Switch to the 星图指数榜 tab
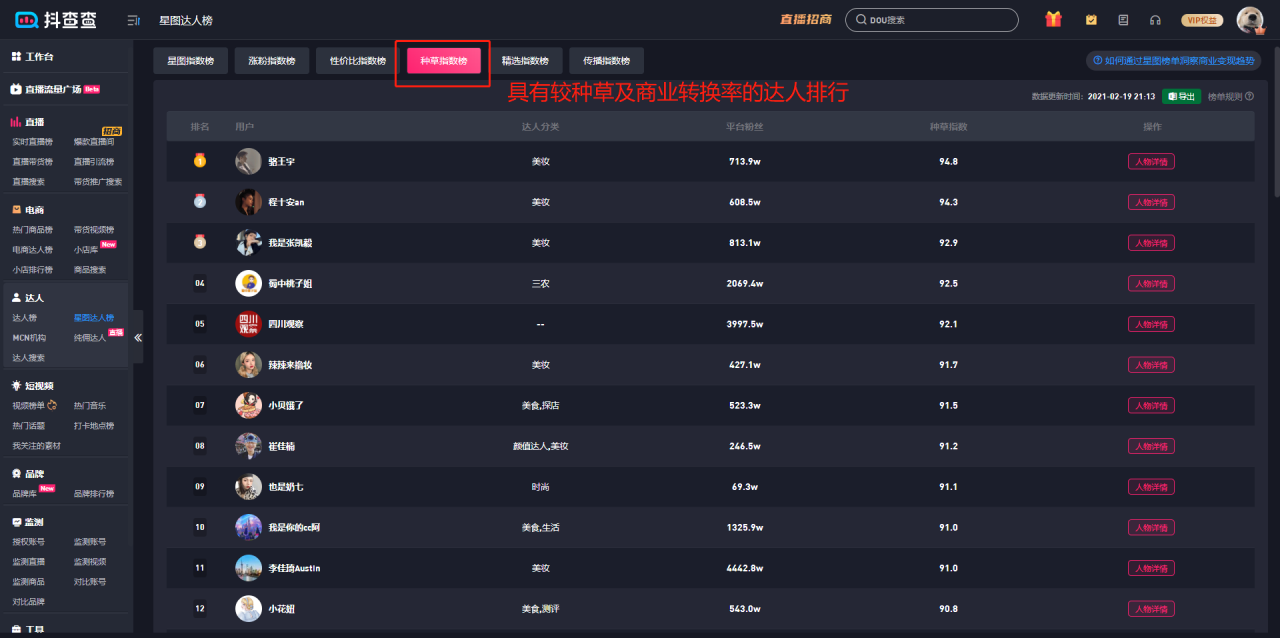Screen dimensions: 1280x638 tap(191, 60)
